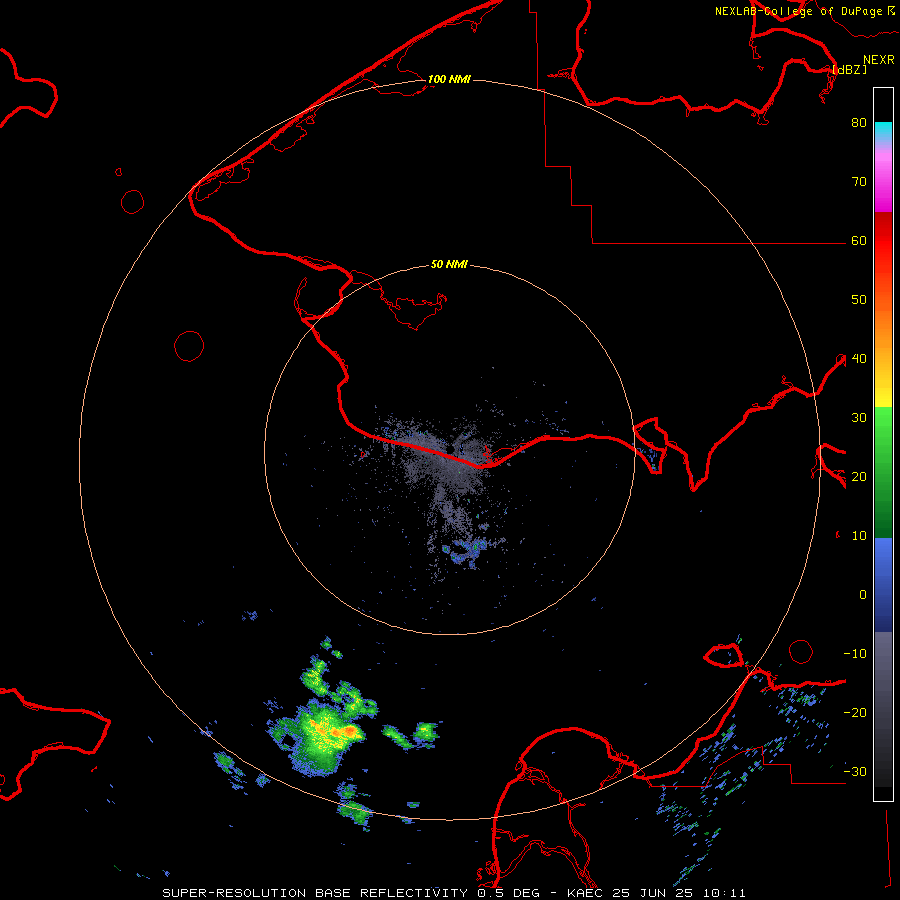This screenshot has height=900, width=900.
Task: Select the 50 NMI range ring label
Action: point(449,264)
